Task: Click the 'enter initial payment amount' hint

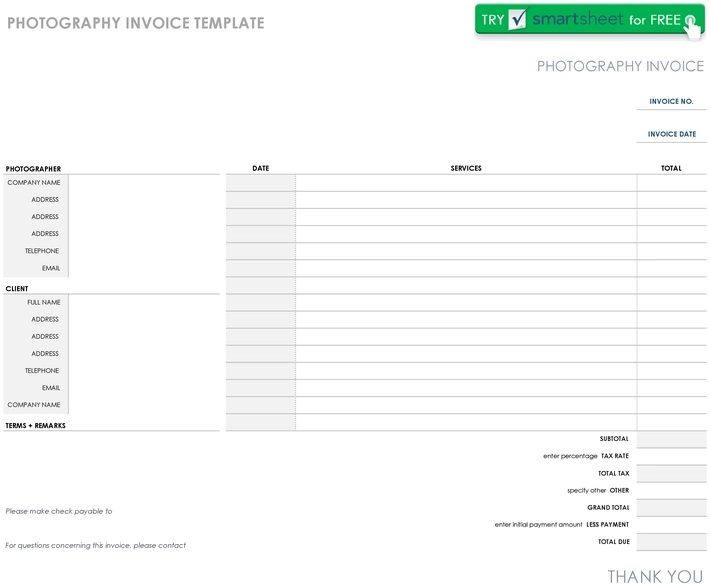Action: click(x=538, y=524)
